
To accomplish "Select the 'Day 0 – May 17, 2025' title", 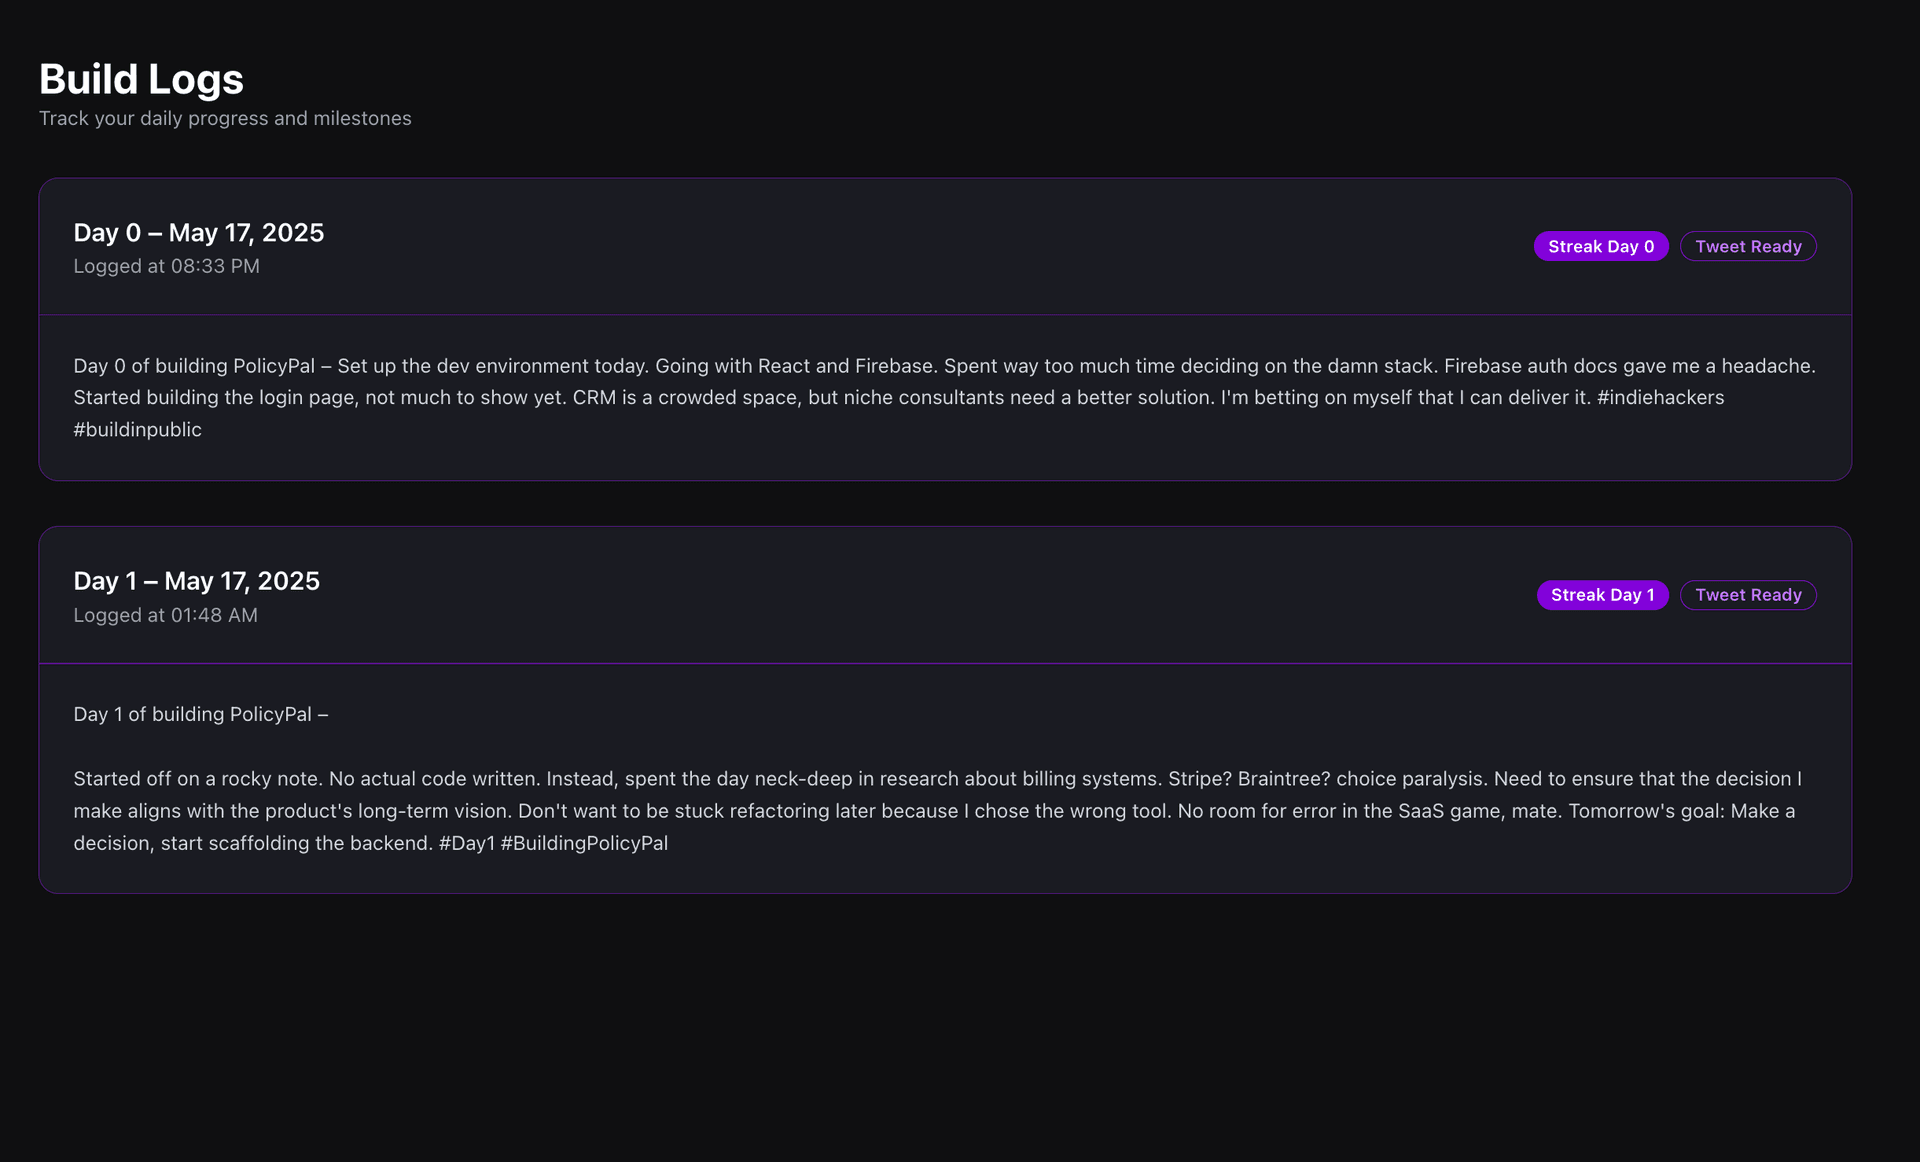I will 198,233.
